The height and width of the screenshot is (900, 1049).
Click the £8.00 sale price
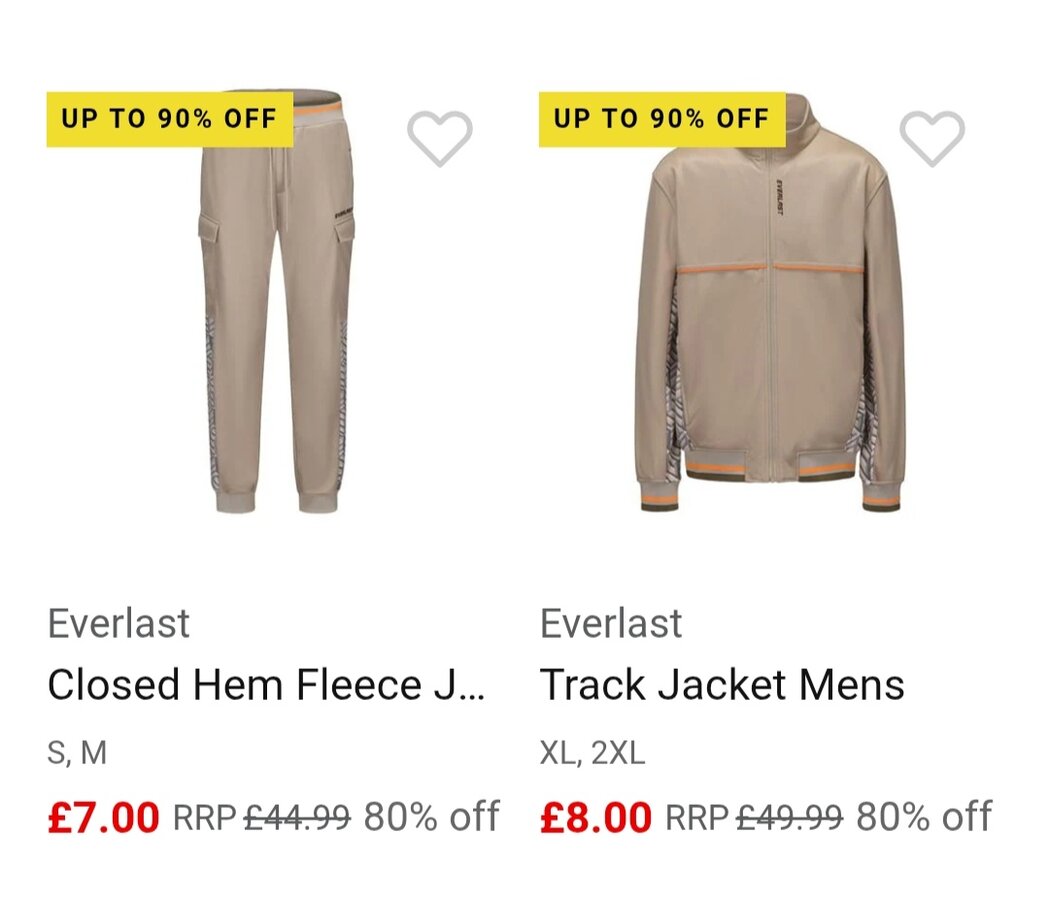(596, 817)
